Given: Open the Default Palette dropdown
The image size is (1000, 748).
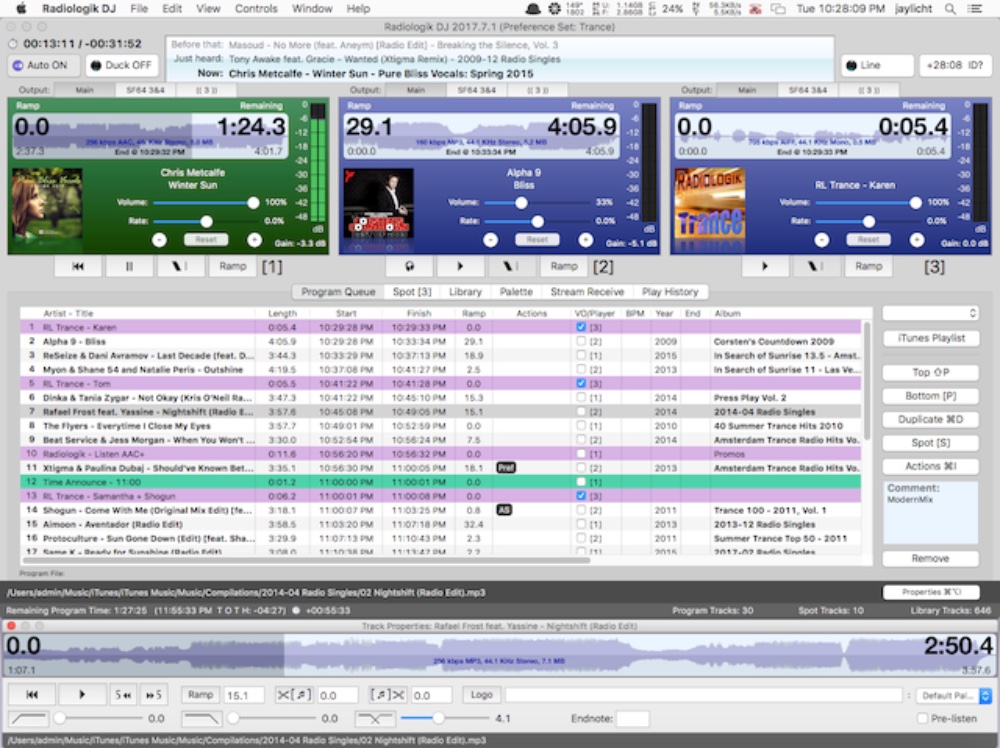Looking at the screenshot, I should pyautogui.click(x=955, y=695).
